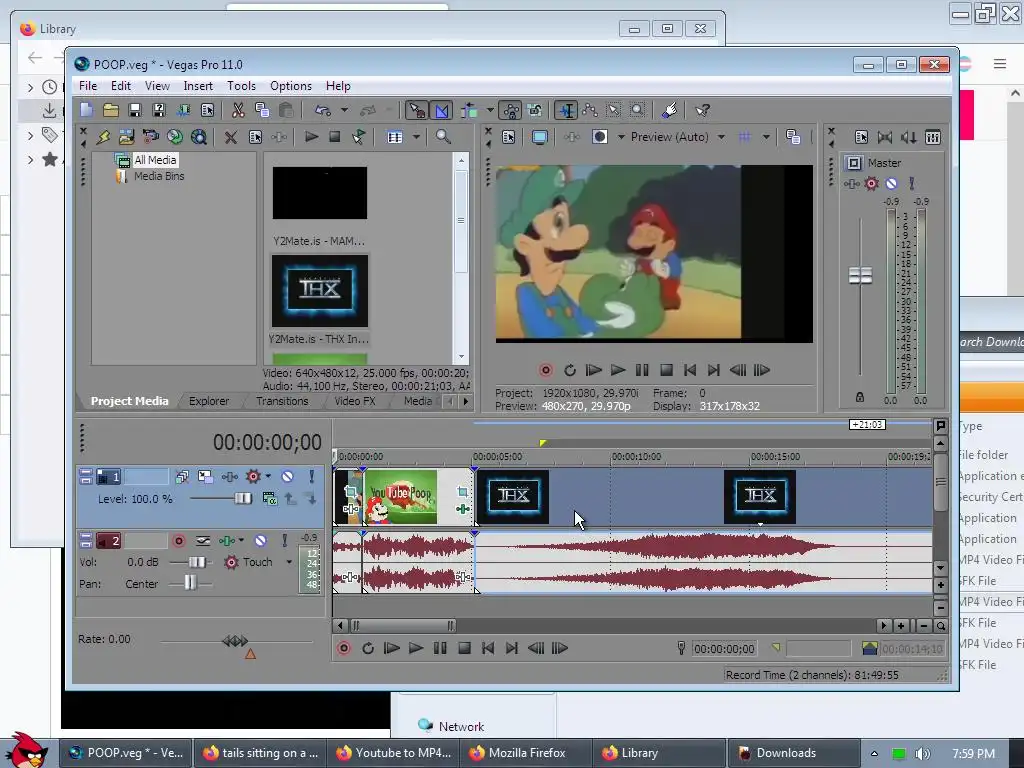The height and width of the screenshot is (768, 1024).
Task: Save the project using the floppy disk icon
Action: point(135,110)
